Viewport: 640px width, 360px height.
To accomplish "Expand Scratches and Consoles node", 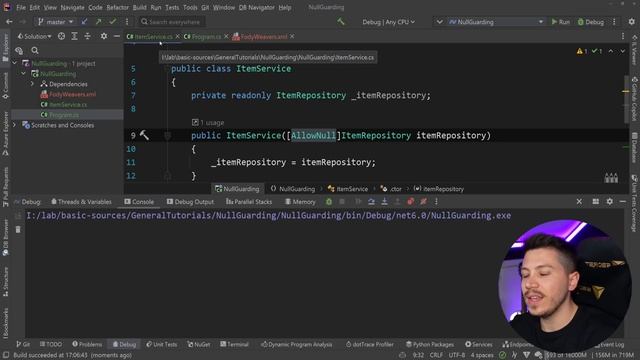I will [x=15, y=125].
